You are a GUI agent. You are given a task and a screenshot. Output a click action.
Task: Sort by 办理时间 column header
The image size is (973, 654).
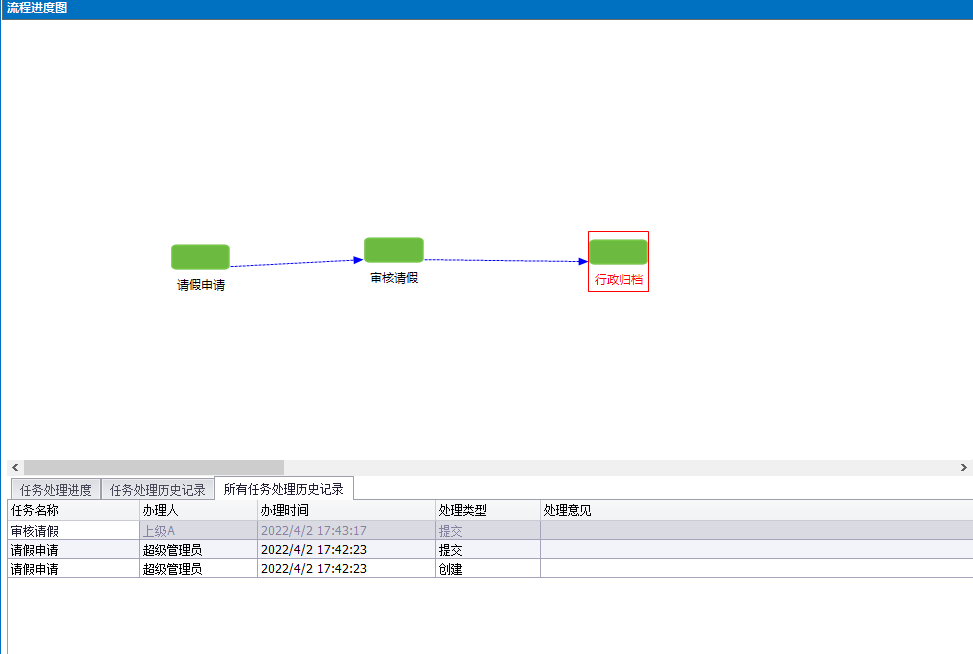coord(345,510)
